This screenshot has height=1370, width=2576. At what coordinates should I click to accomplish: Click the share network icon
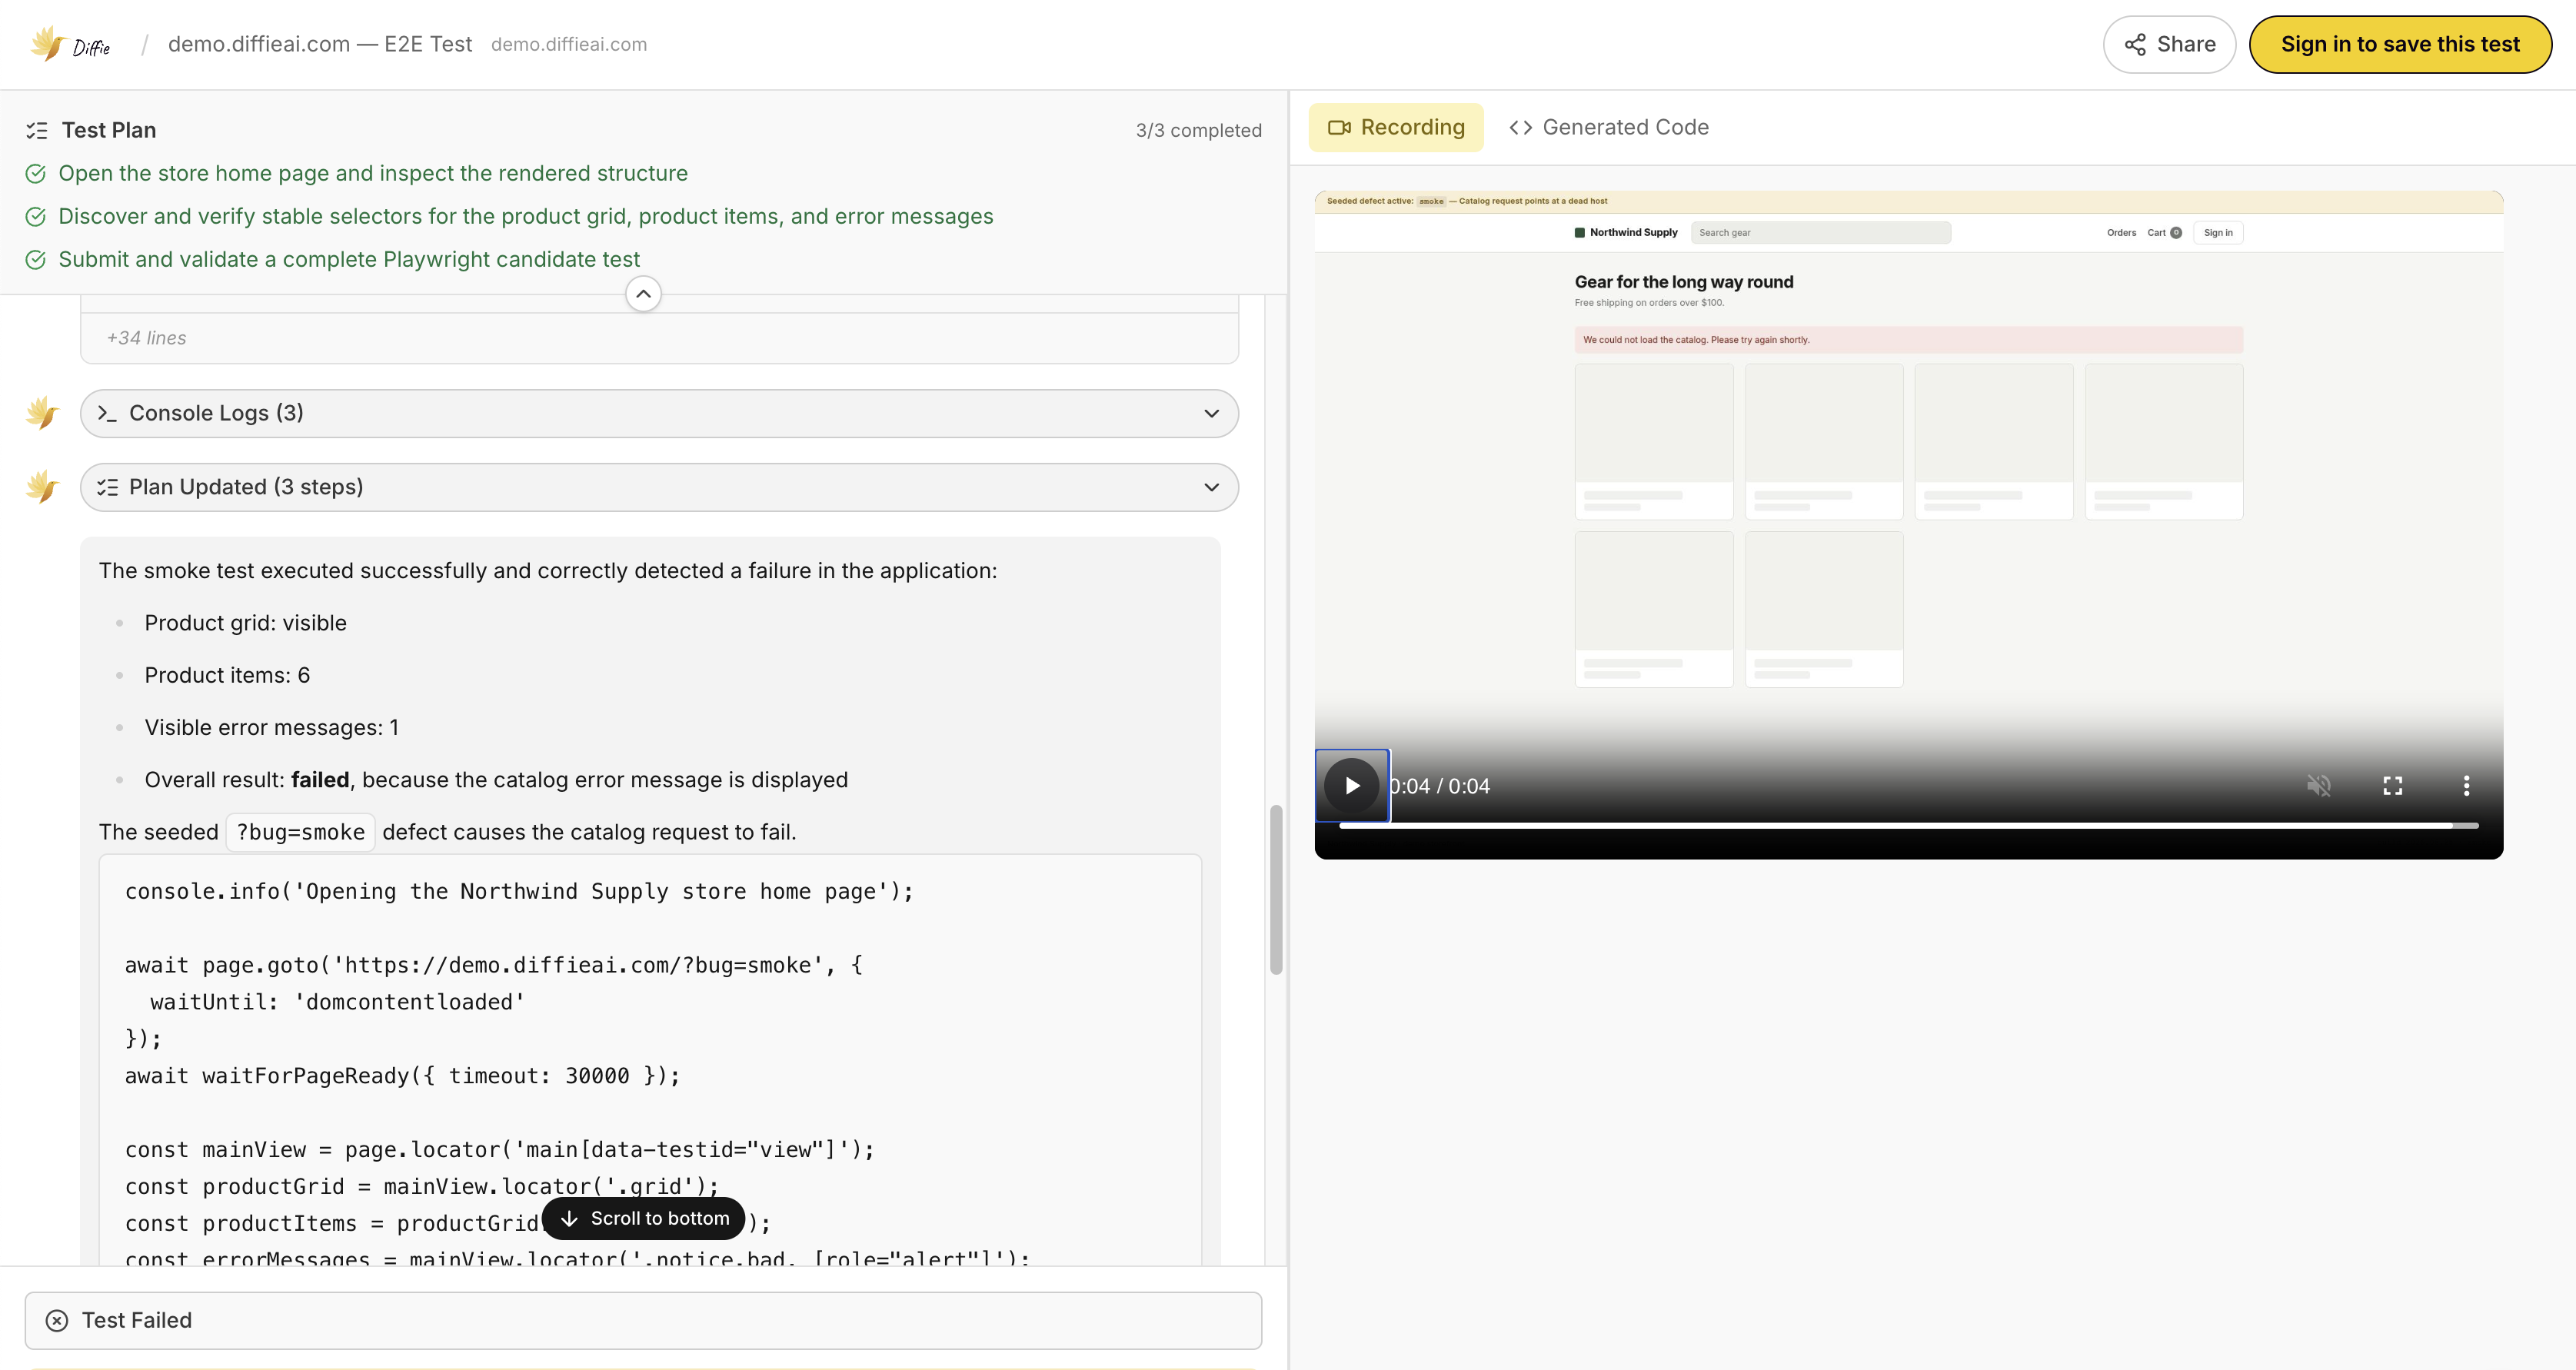point(2135,44)
